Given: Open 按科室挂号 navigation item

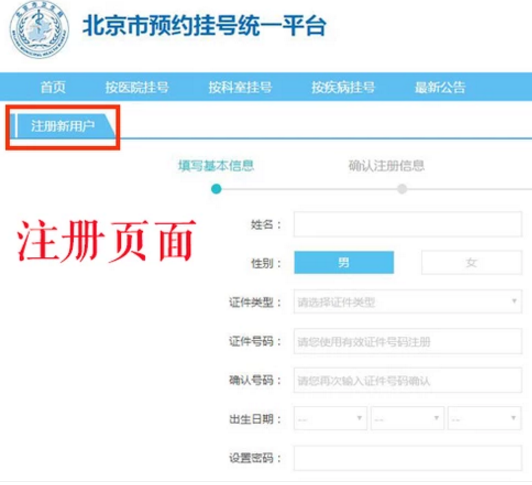Looking at the screenshot, I should [240, 87].
